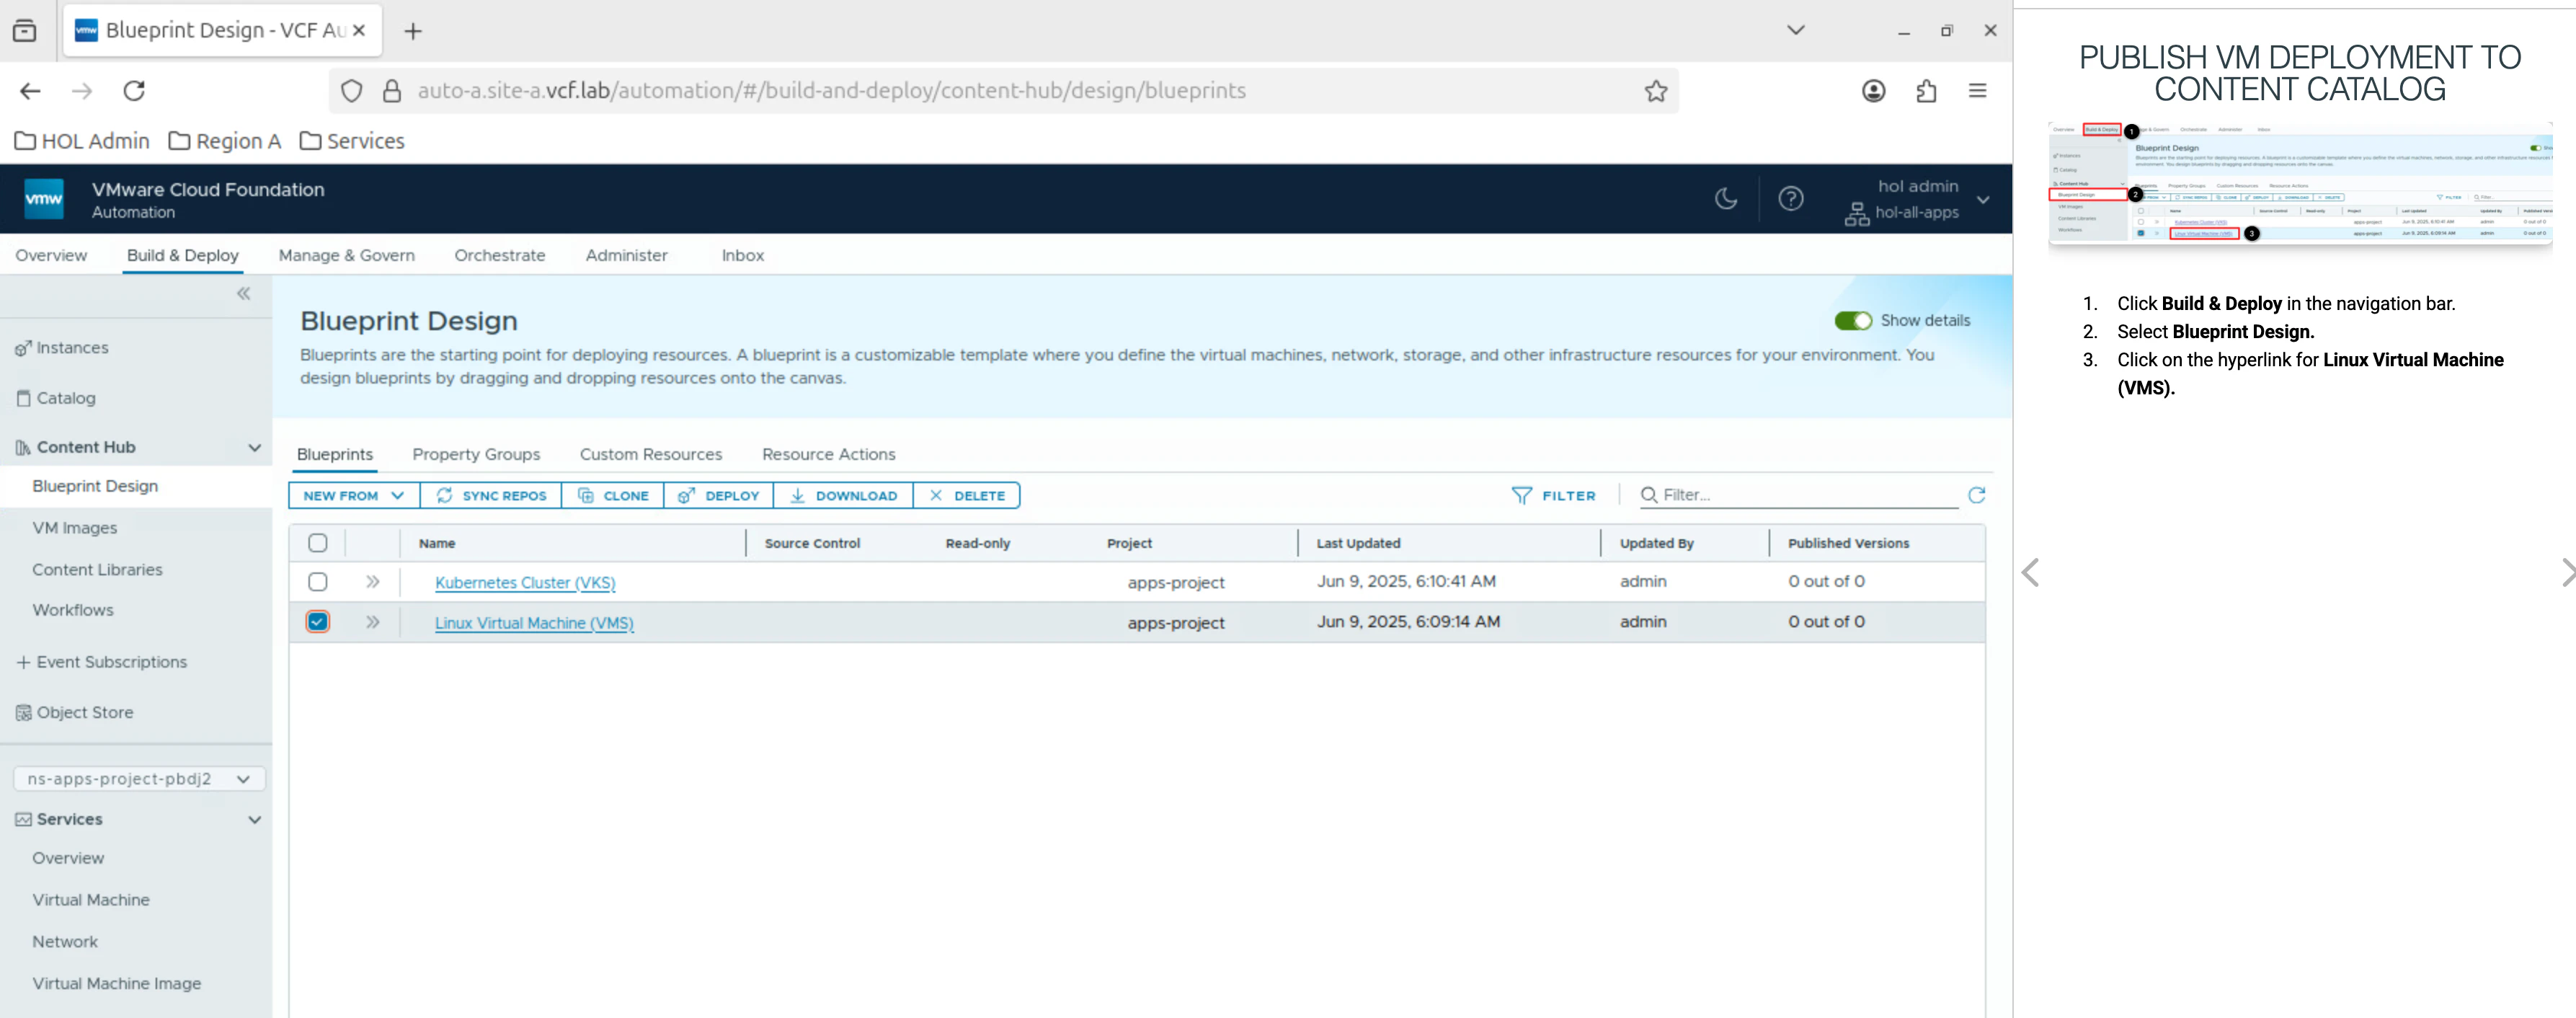Open lab manual screenshot thumbnail
The width and height of the screenshot is (2576, 1018).
(2300, 184)
